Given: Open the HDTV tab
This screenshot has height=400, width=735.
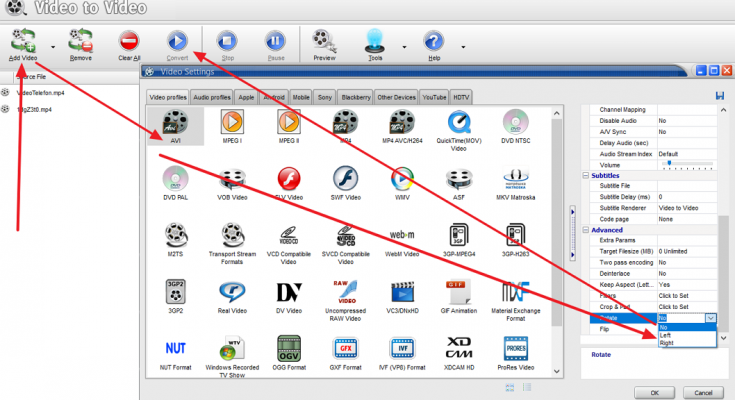Looking at the screenshot, I should [x=461, y=97].
